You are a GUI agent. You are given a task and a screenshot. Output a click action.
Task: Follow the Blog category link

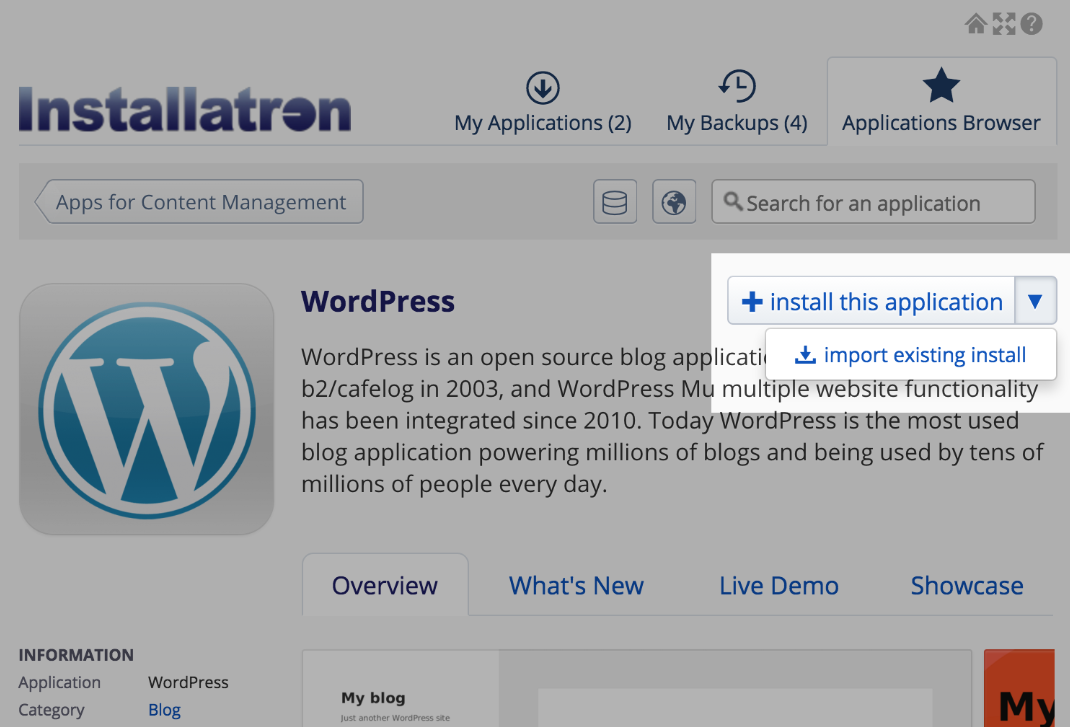pos(164,710)
